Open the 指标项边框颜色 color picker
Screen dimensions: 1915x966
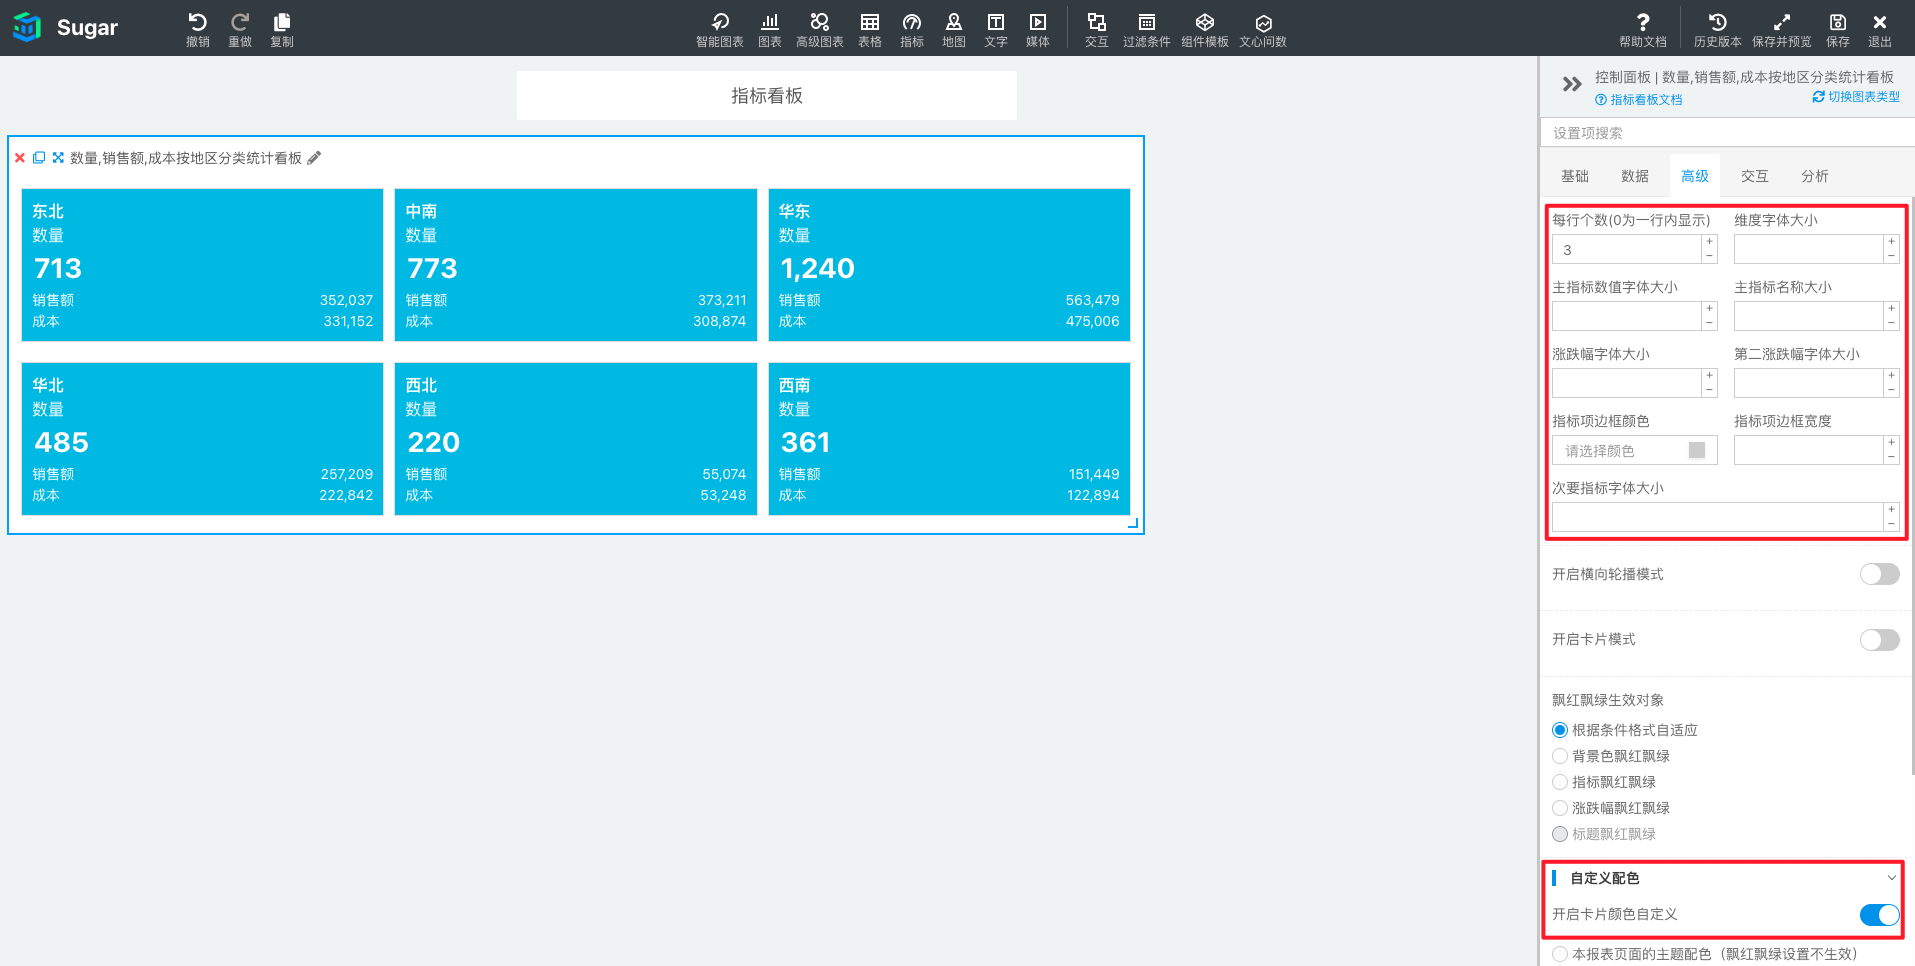tap(1634, 451)
